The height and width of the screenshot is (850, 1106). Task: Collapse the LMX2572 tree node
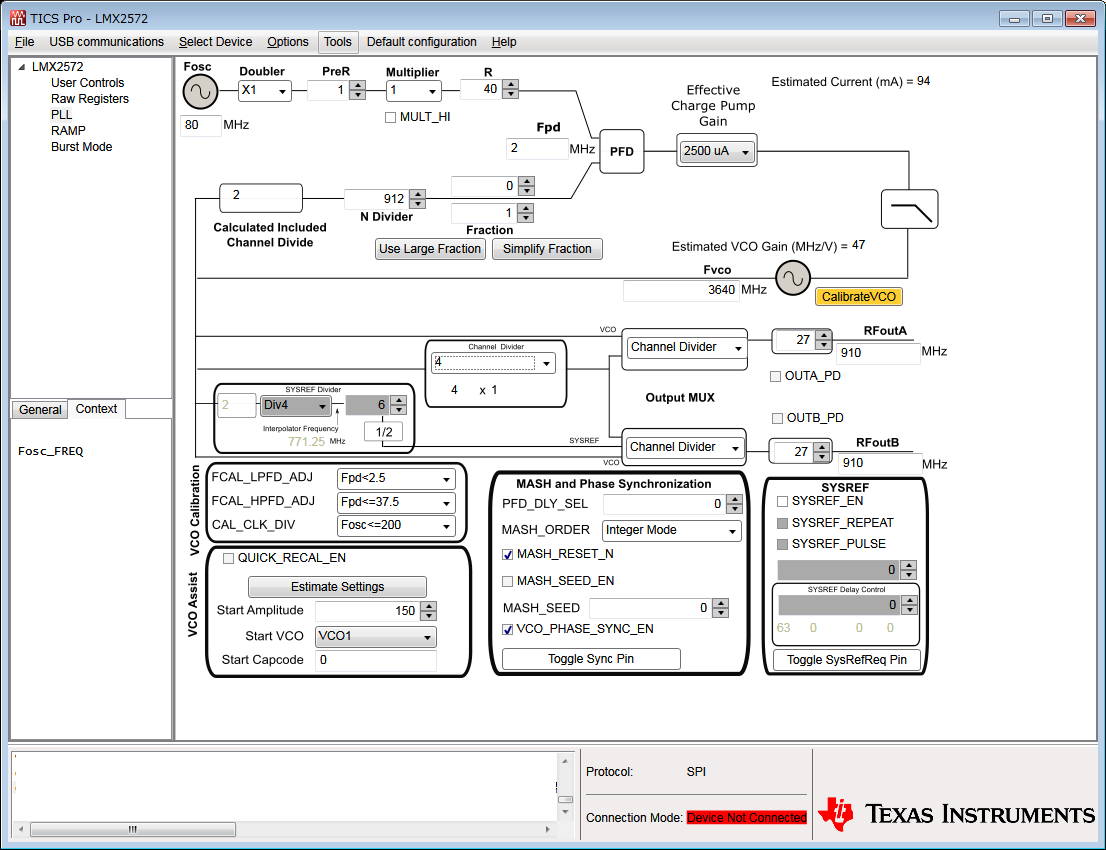22,67
